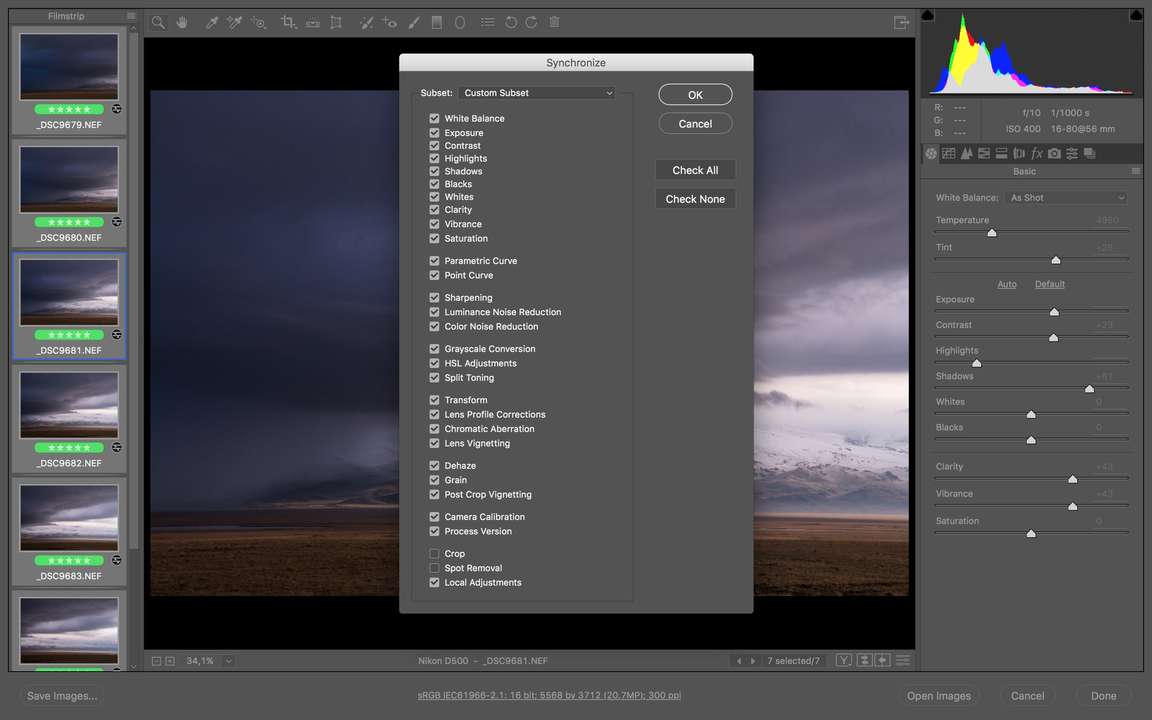This screenshot has width=1152, height=720.
Task: Click the trash icon in toolbar
Action: (554, 22)
